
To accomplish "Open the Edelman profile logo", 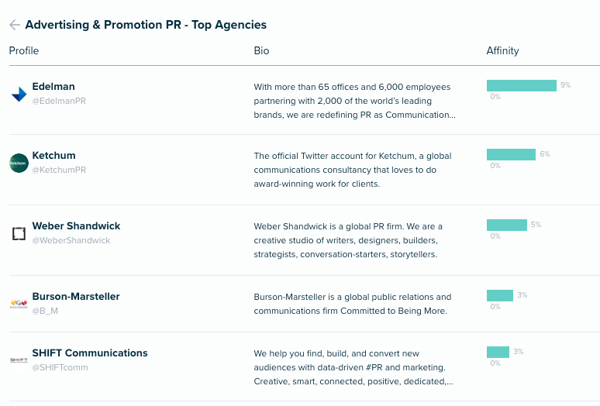I will [19, 94].
